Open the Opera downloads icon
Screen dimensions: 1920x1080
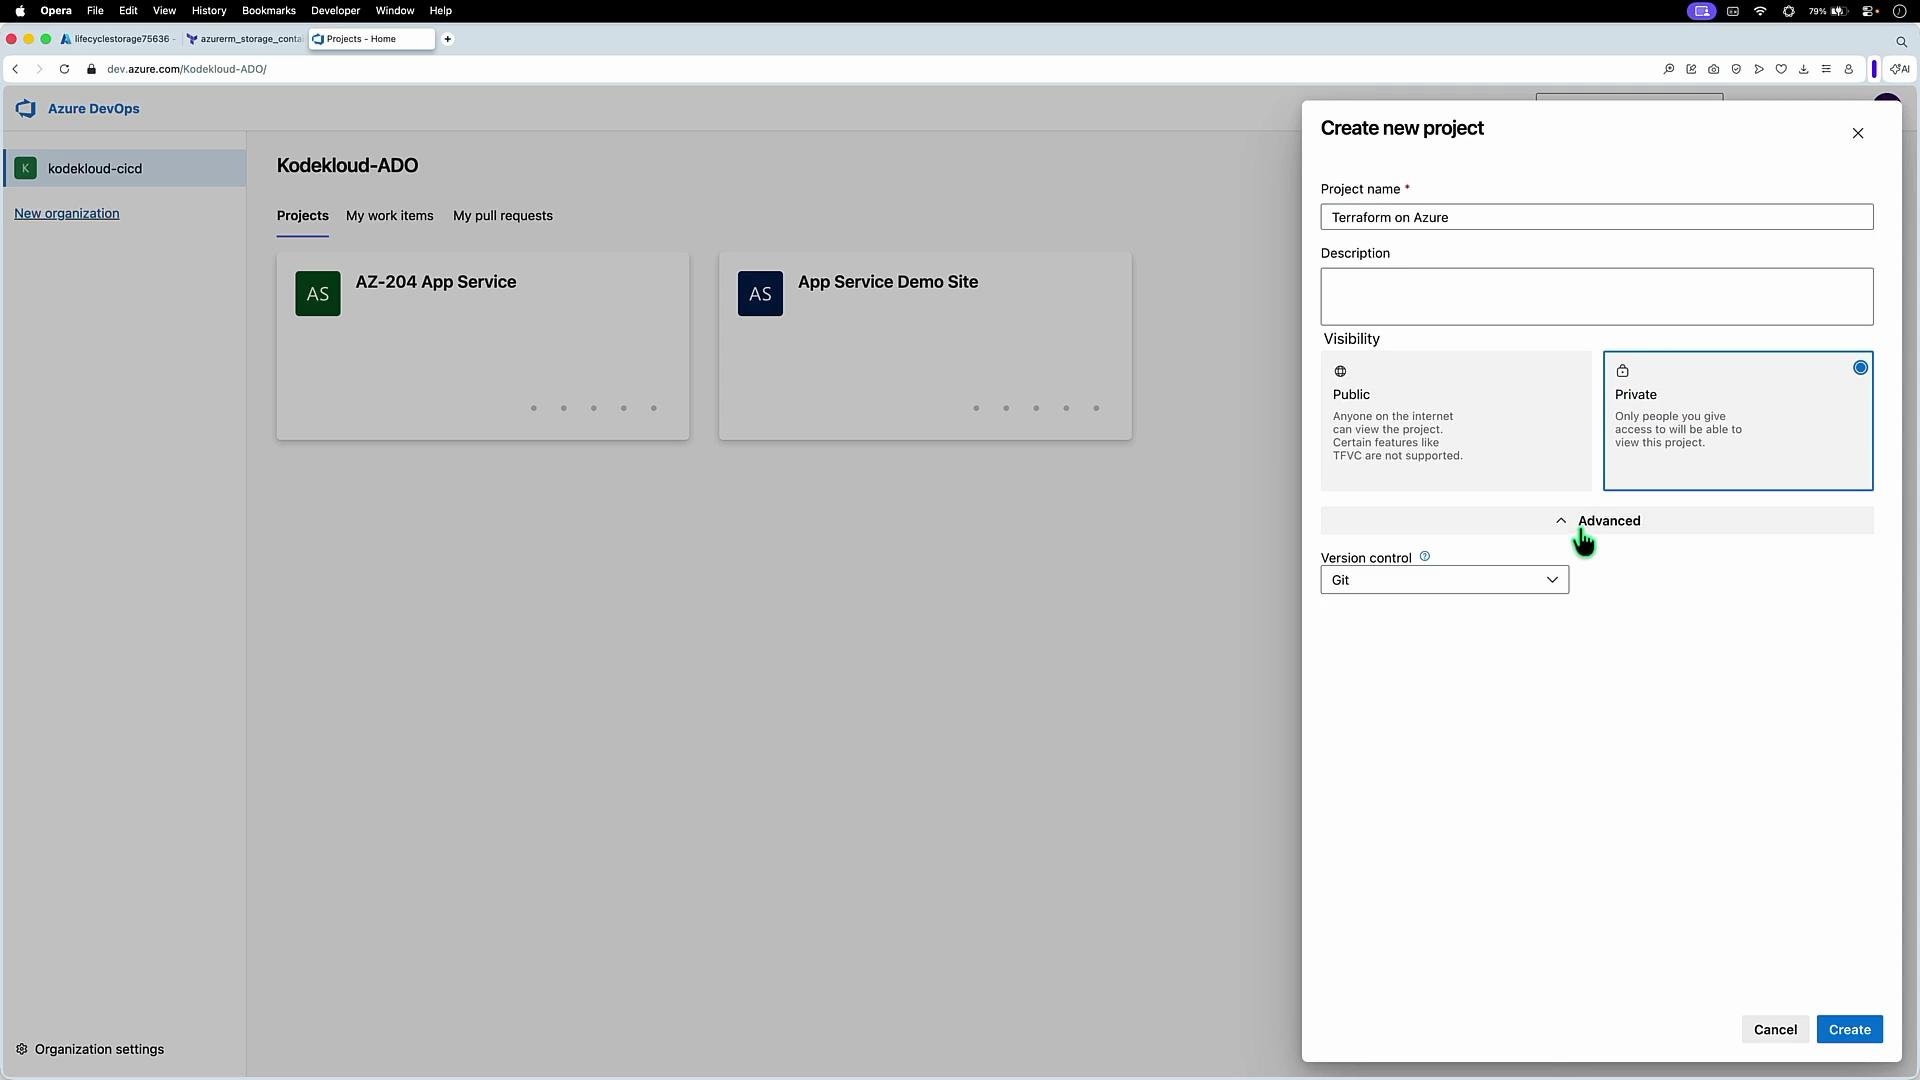pyautogui.click(x=1804, y=69)
